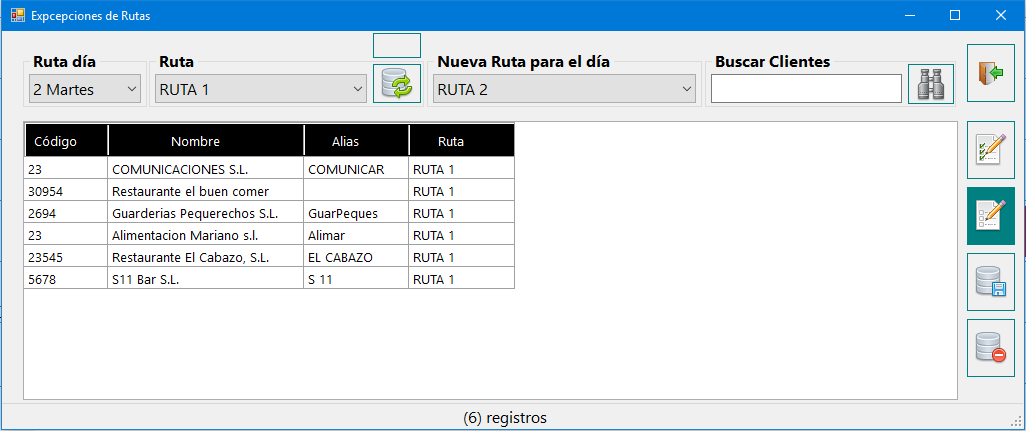Click alias cell COMUNICAR
Screen dimensions: 1026x431
(357, 170)
